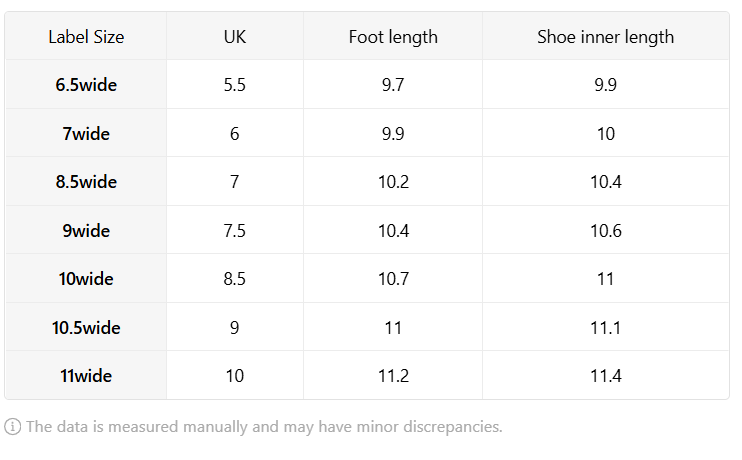Click the manual measurement disclaimer text
This screenshot has height=460, width=742.
click(264, 427)
